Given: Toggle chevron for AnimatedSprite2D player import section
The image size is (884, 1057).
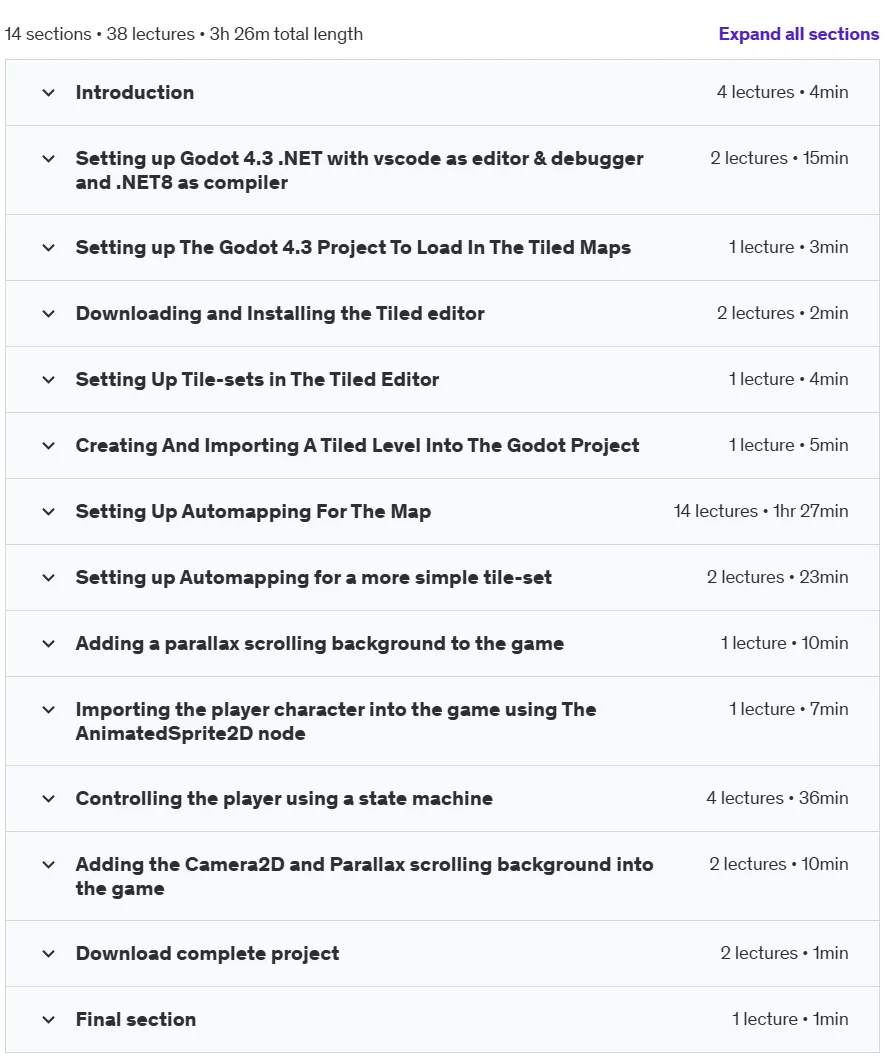Looking at the screenshot, I should (49, 710).
